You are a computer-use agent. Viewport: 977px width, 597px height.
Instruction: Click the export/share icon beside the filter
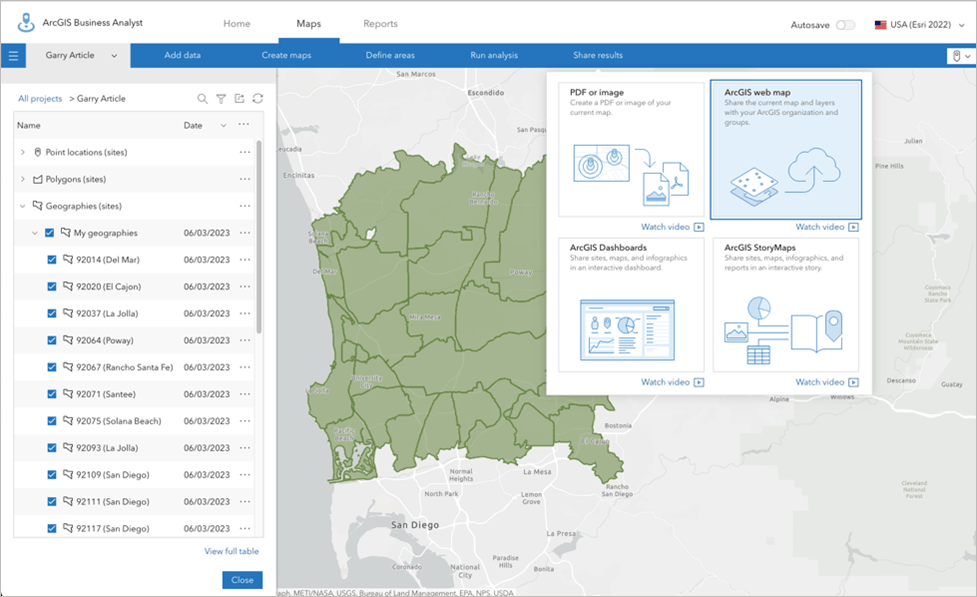(x=239, y=98)
